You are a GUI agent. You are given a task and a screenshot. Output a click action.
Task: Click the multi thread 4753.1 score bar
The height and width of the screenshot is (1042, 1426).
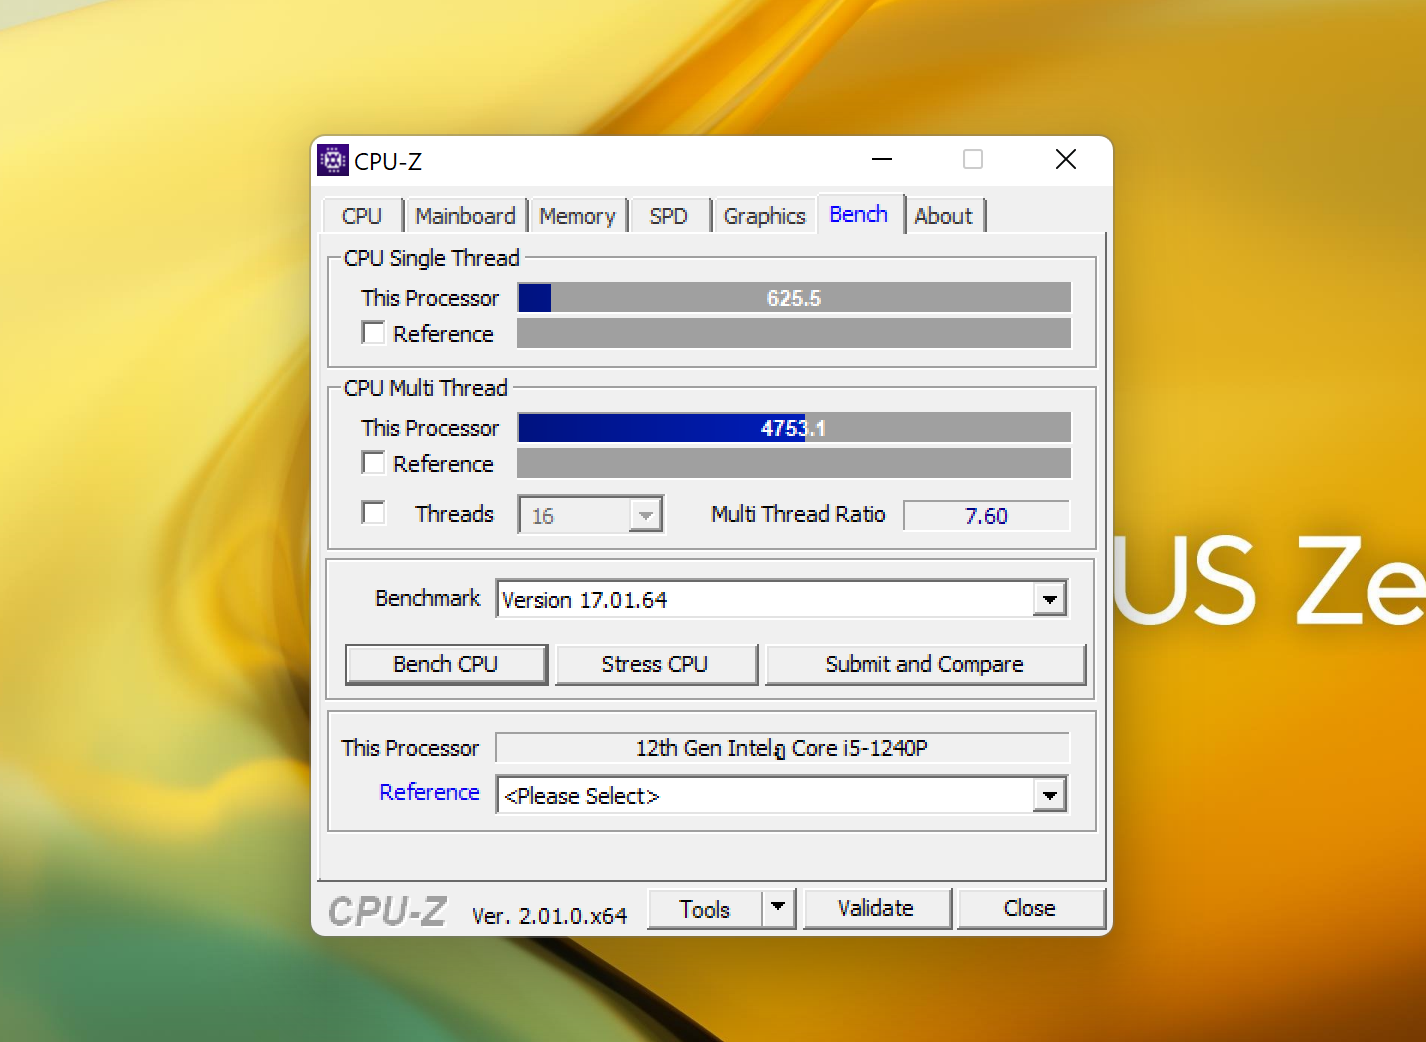pyautogui.click(x=794, y=428)
